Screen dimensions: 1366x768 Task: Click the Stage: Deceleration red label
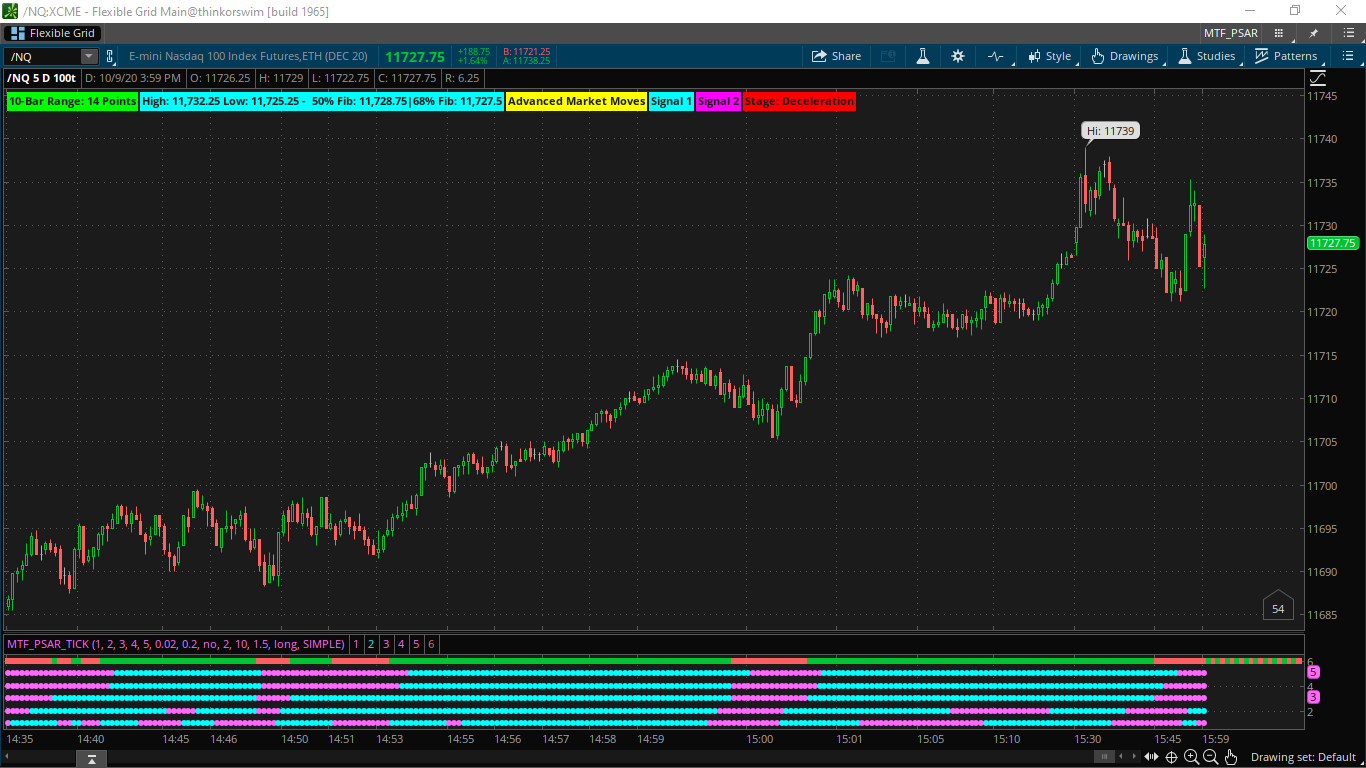(x=799, y=101)
